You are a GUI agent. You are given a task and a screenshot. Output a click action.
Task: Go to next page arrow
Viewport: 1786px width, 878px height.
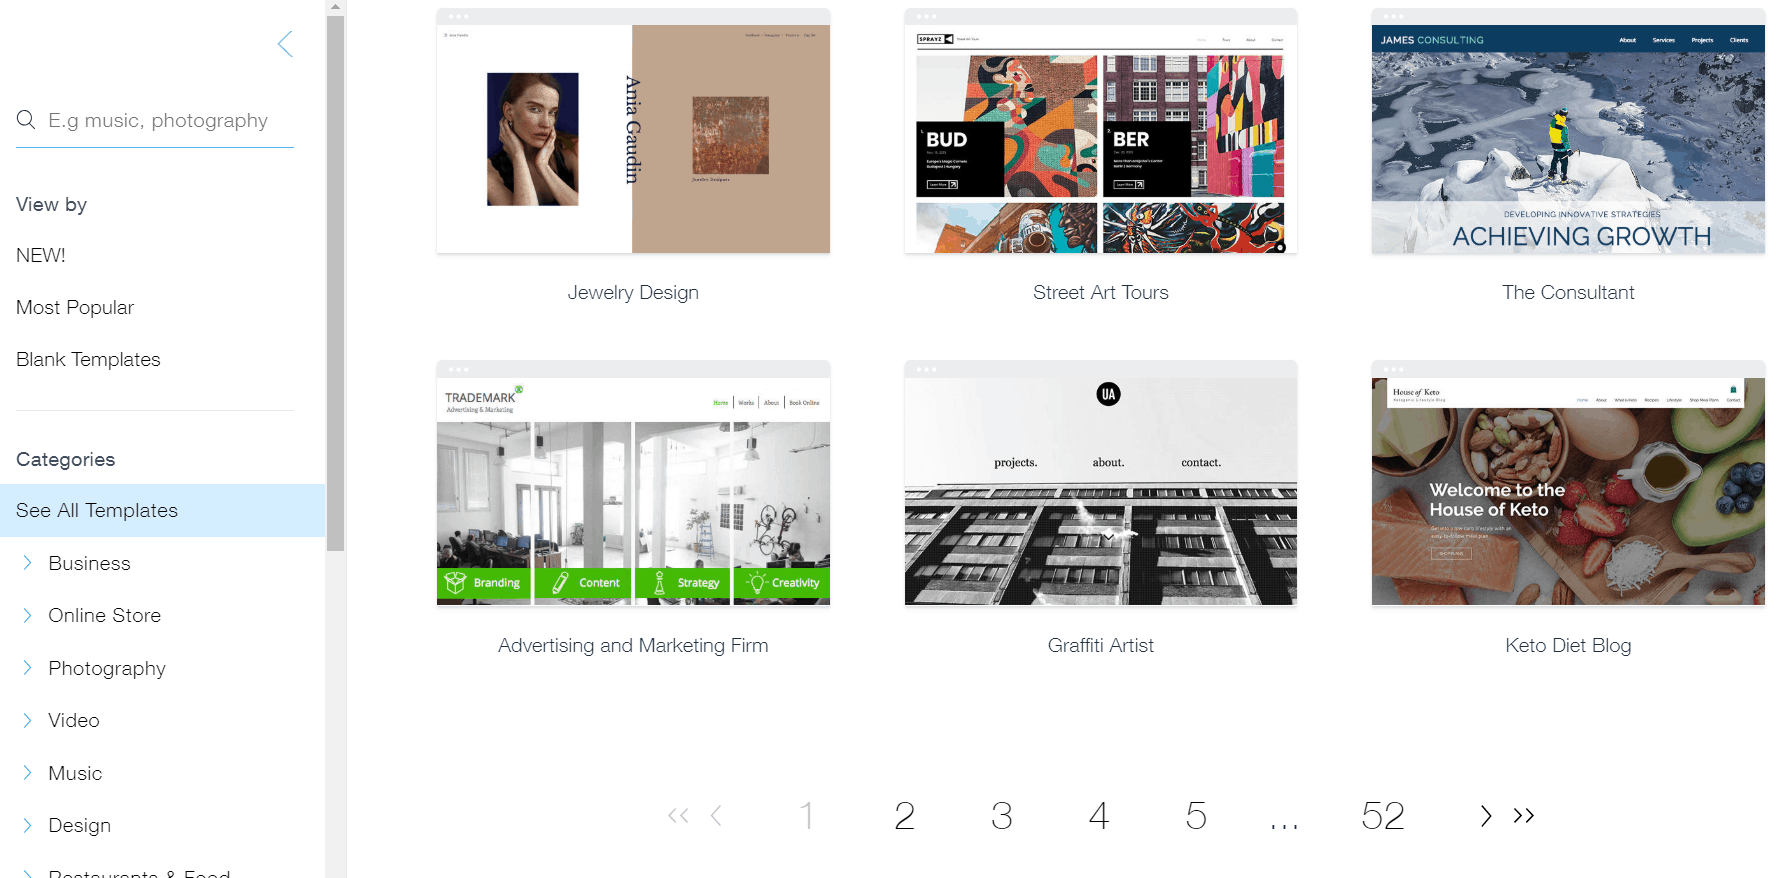pyautogui.click(x=1486, y=816)
